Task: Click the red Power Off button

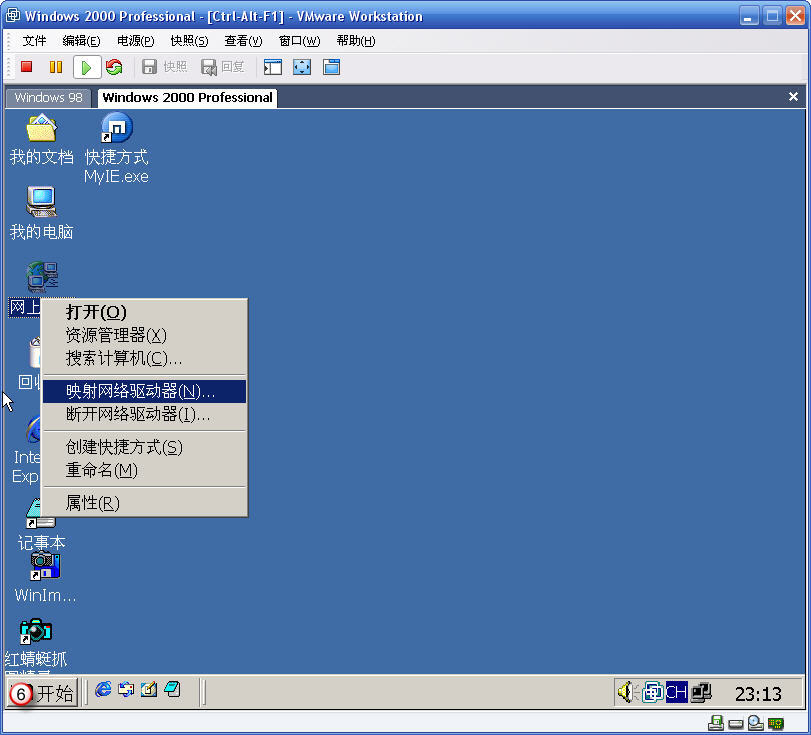Action: (x=26, y=67)
